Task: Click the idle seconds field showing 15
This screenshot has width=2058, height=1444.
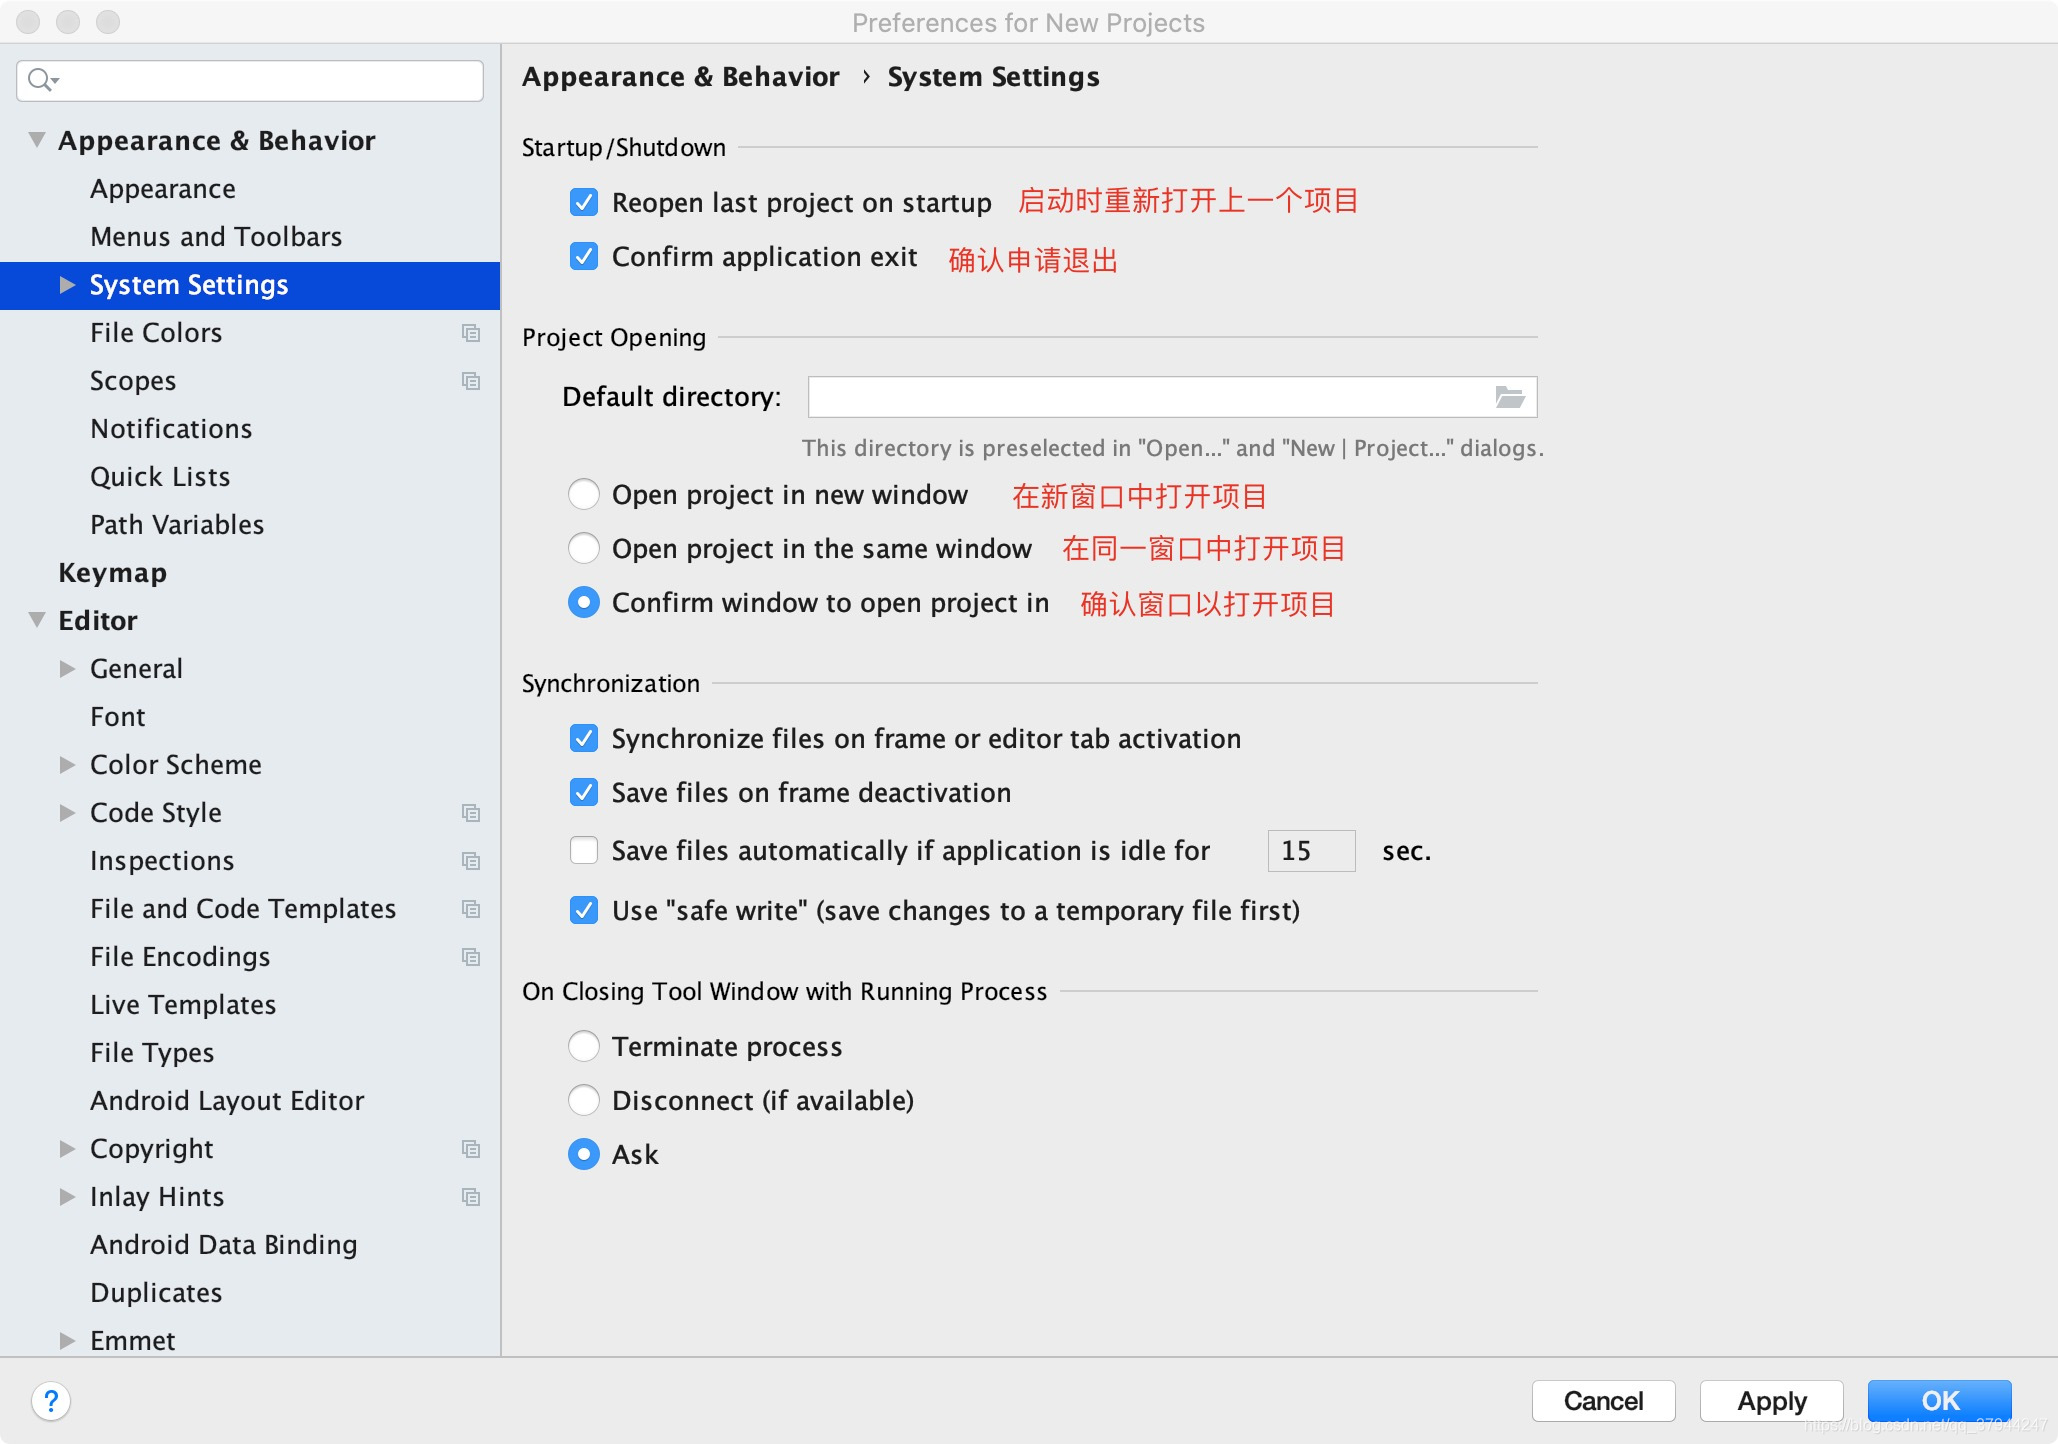Action: click(x=1311, y=851)
